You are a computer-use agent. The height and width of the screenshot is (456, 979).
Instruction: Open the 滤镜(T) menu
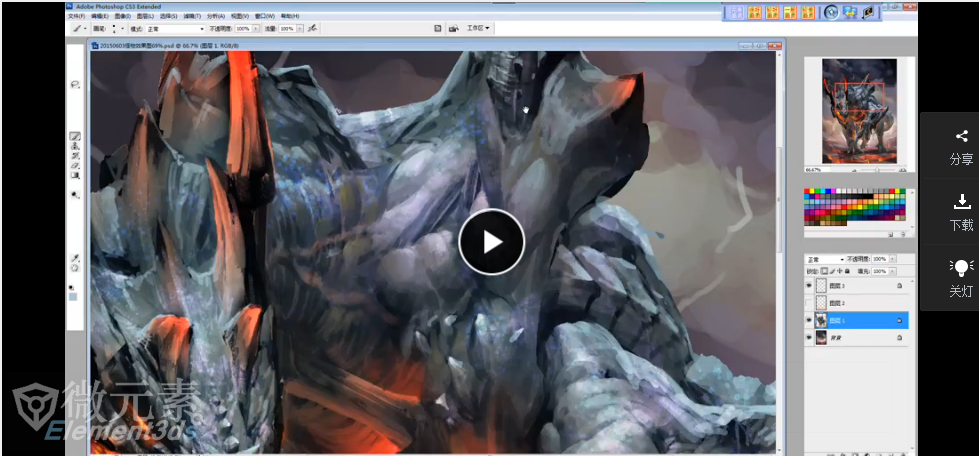(x=192, y=16)
